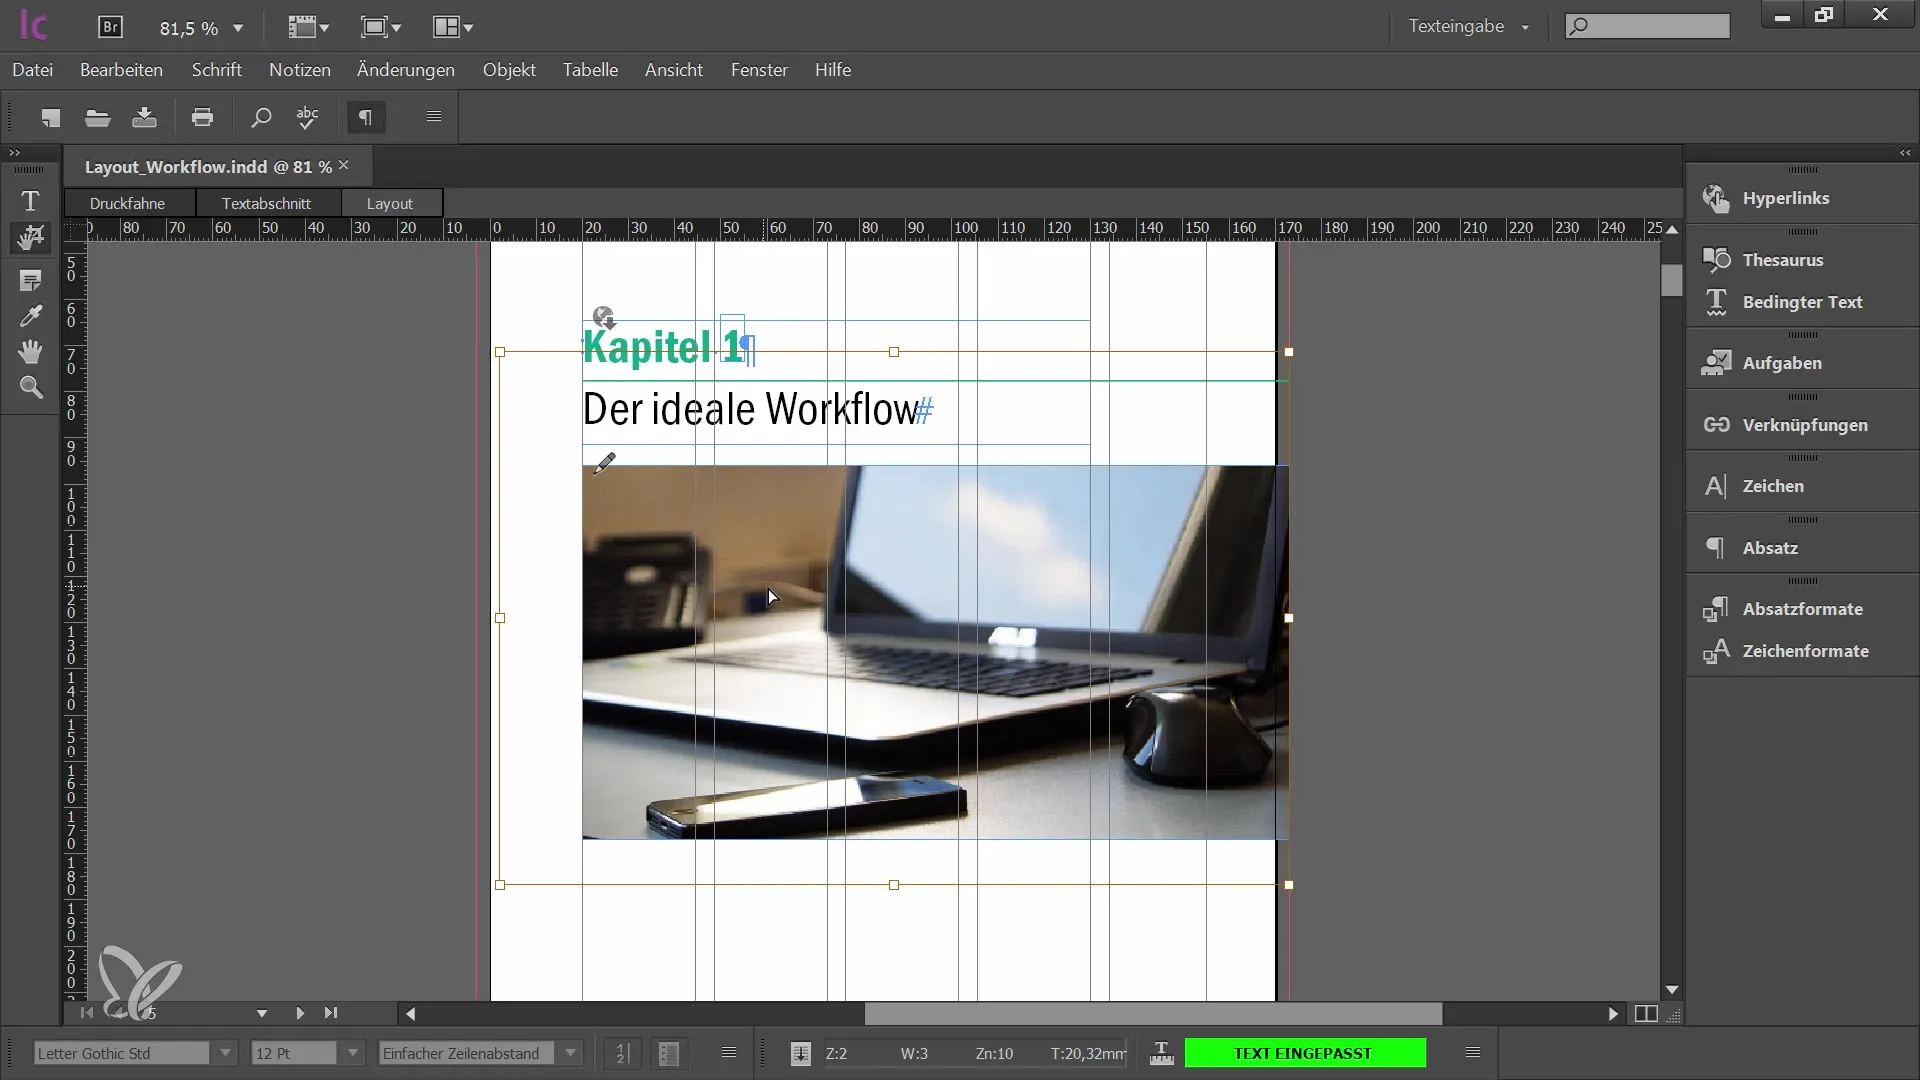Open the Zeichenformate panel

(x=1804, y=650)
